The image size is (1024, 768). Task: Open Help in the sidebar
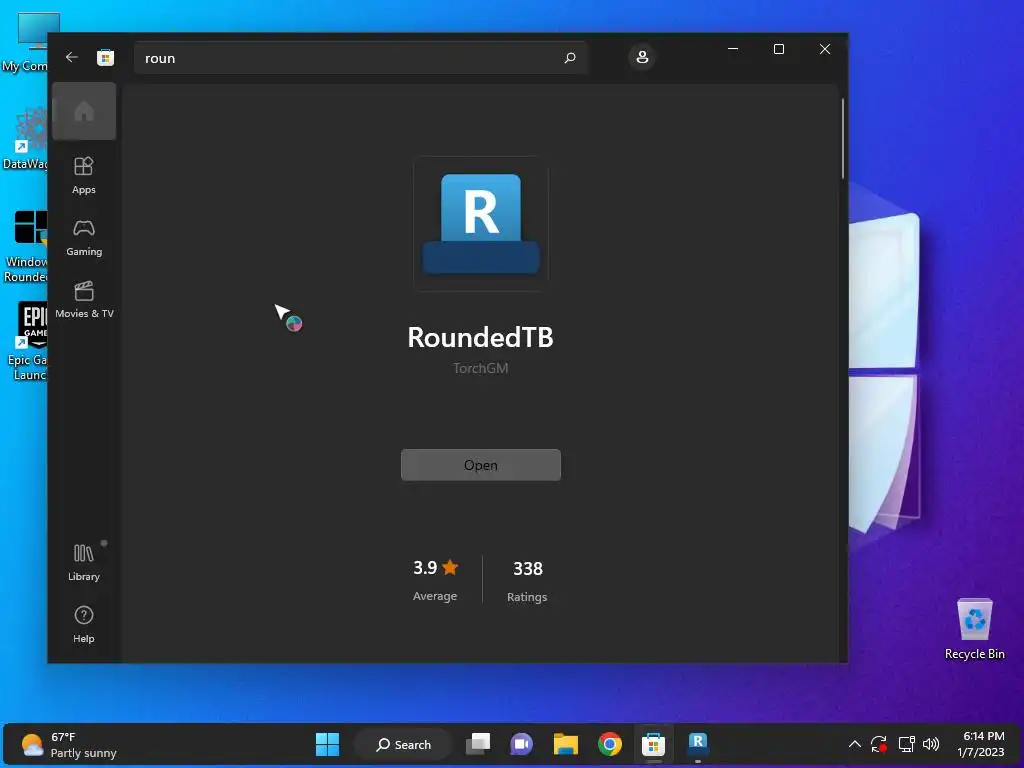(84, 624)
